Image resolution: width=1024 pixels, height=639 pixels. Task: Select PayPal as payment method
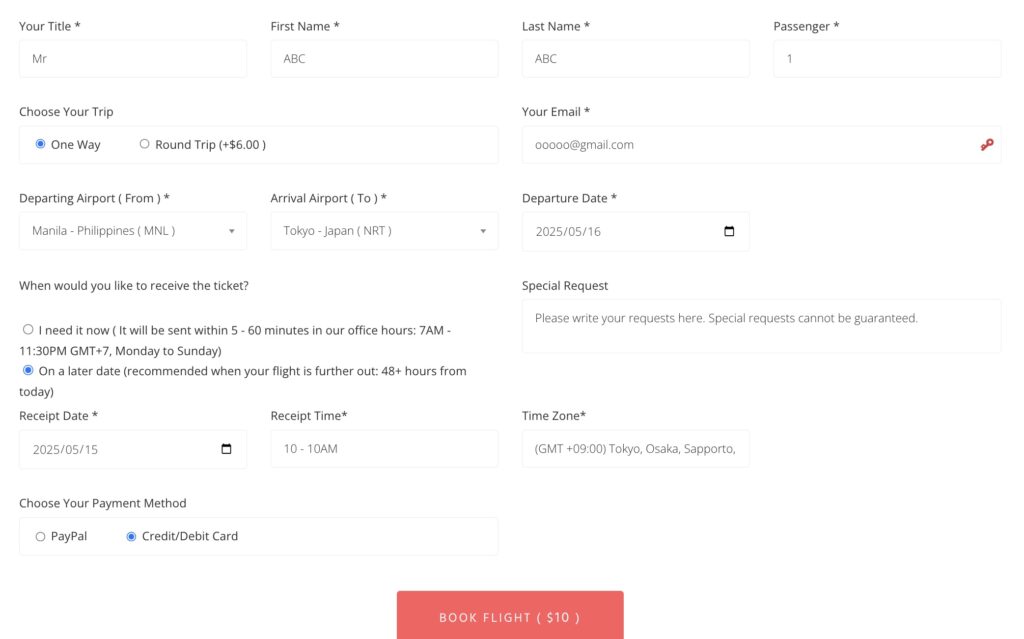(40, 536)
